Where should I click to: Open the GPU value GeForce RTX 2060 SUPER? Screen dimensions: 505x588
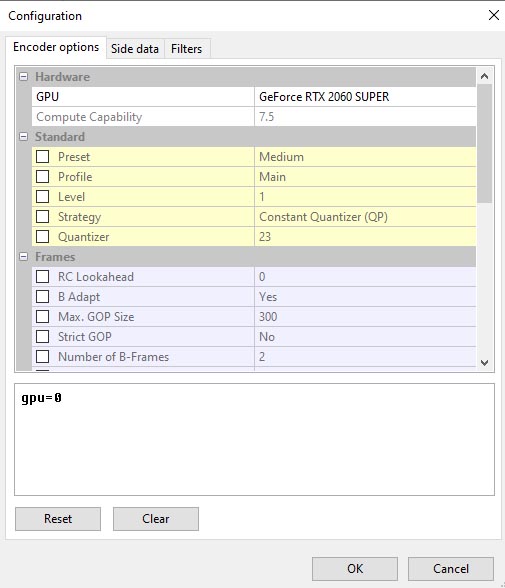click(365, 97)
